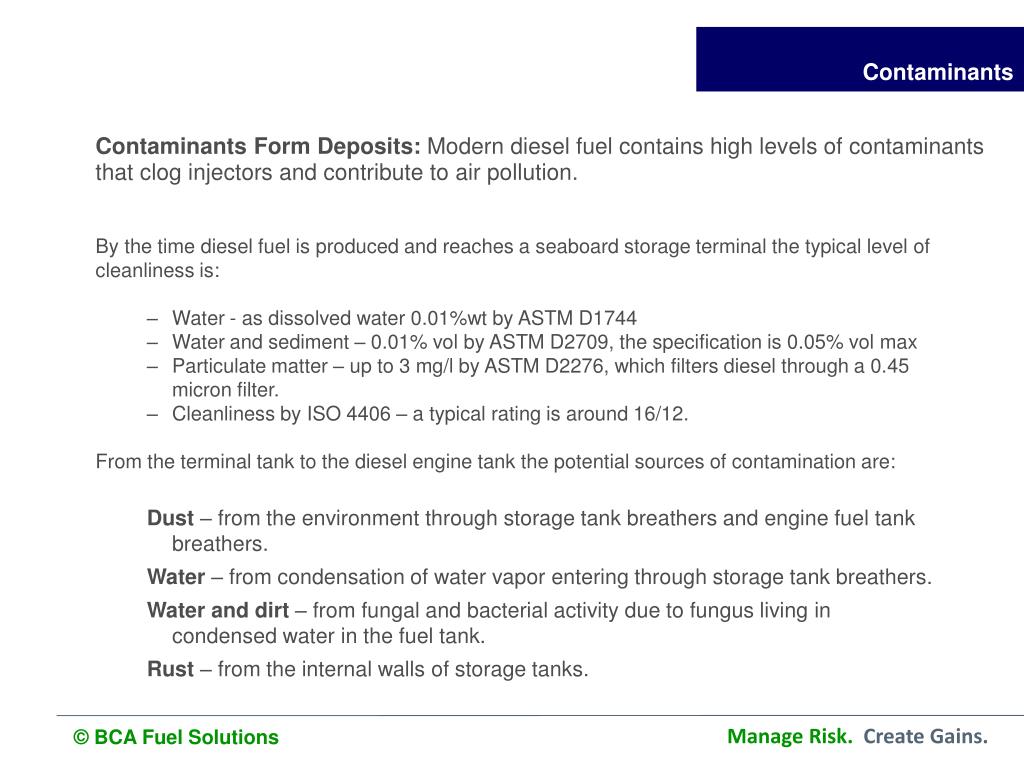Click the 'Create Gains.' slogan text
The image size is (1024, 768).
[925, 737]
